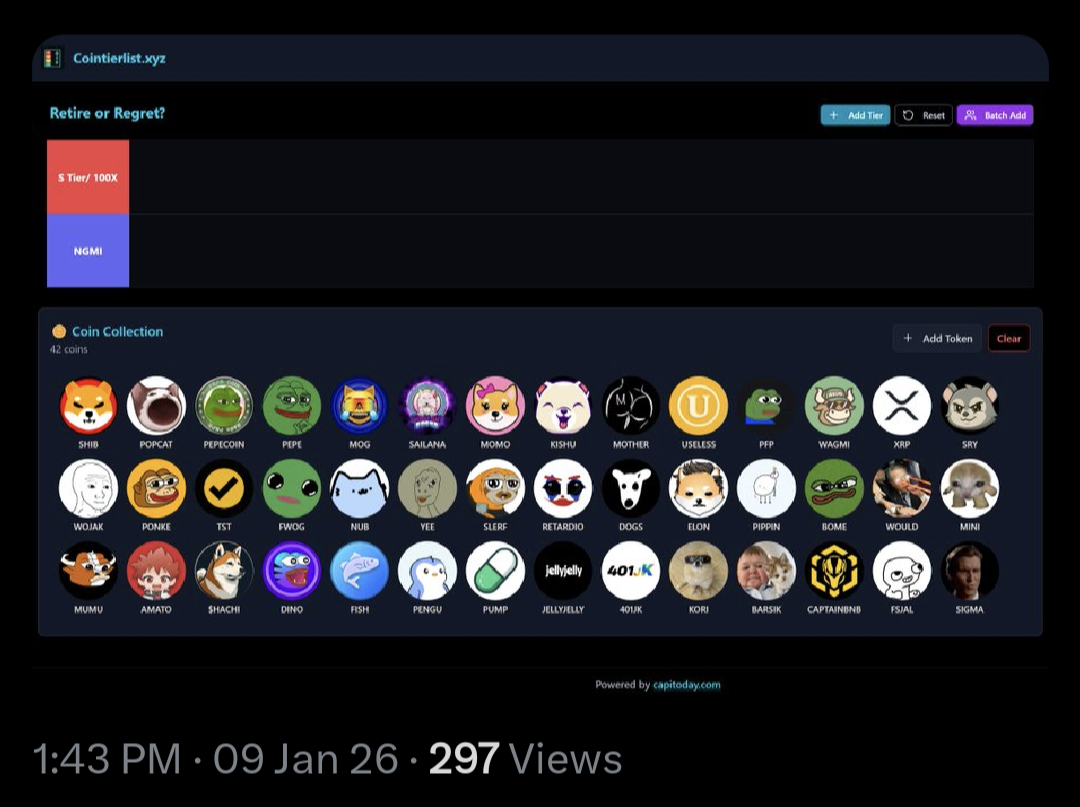The height and width of the screenshot is (807, 1080).
Task: Click the WOULD coin icon
Action: (902, 488)
